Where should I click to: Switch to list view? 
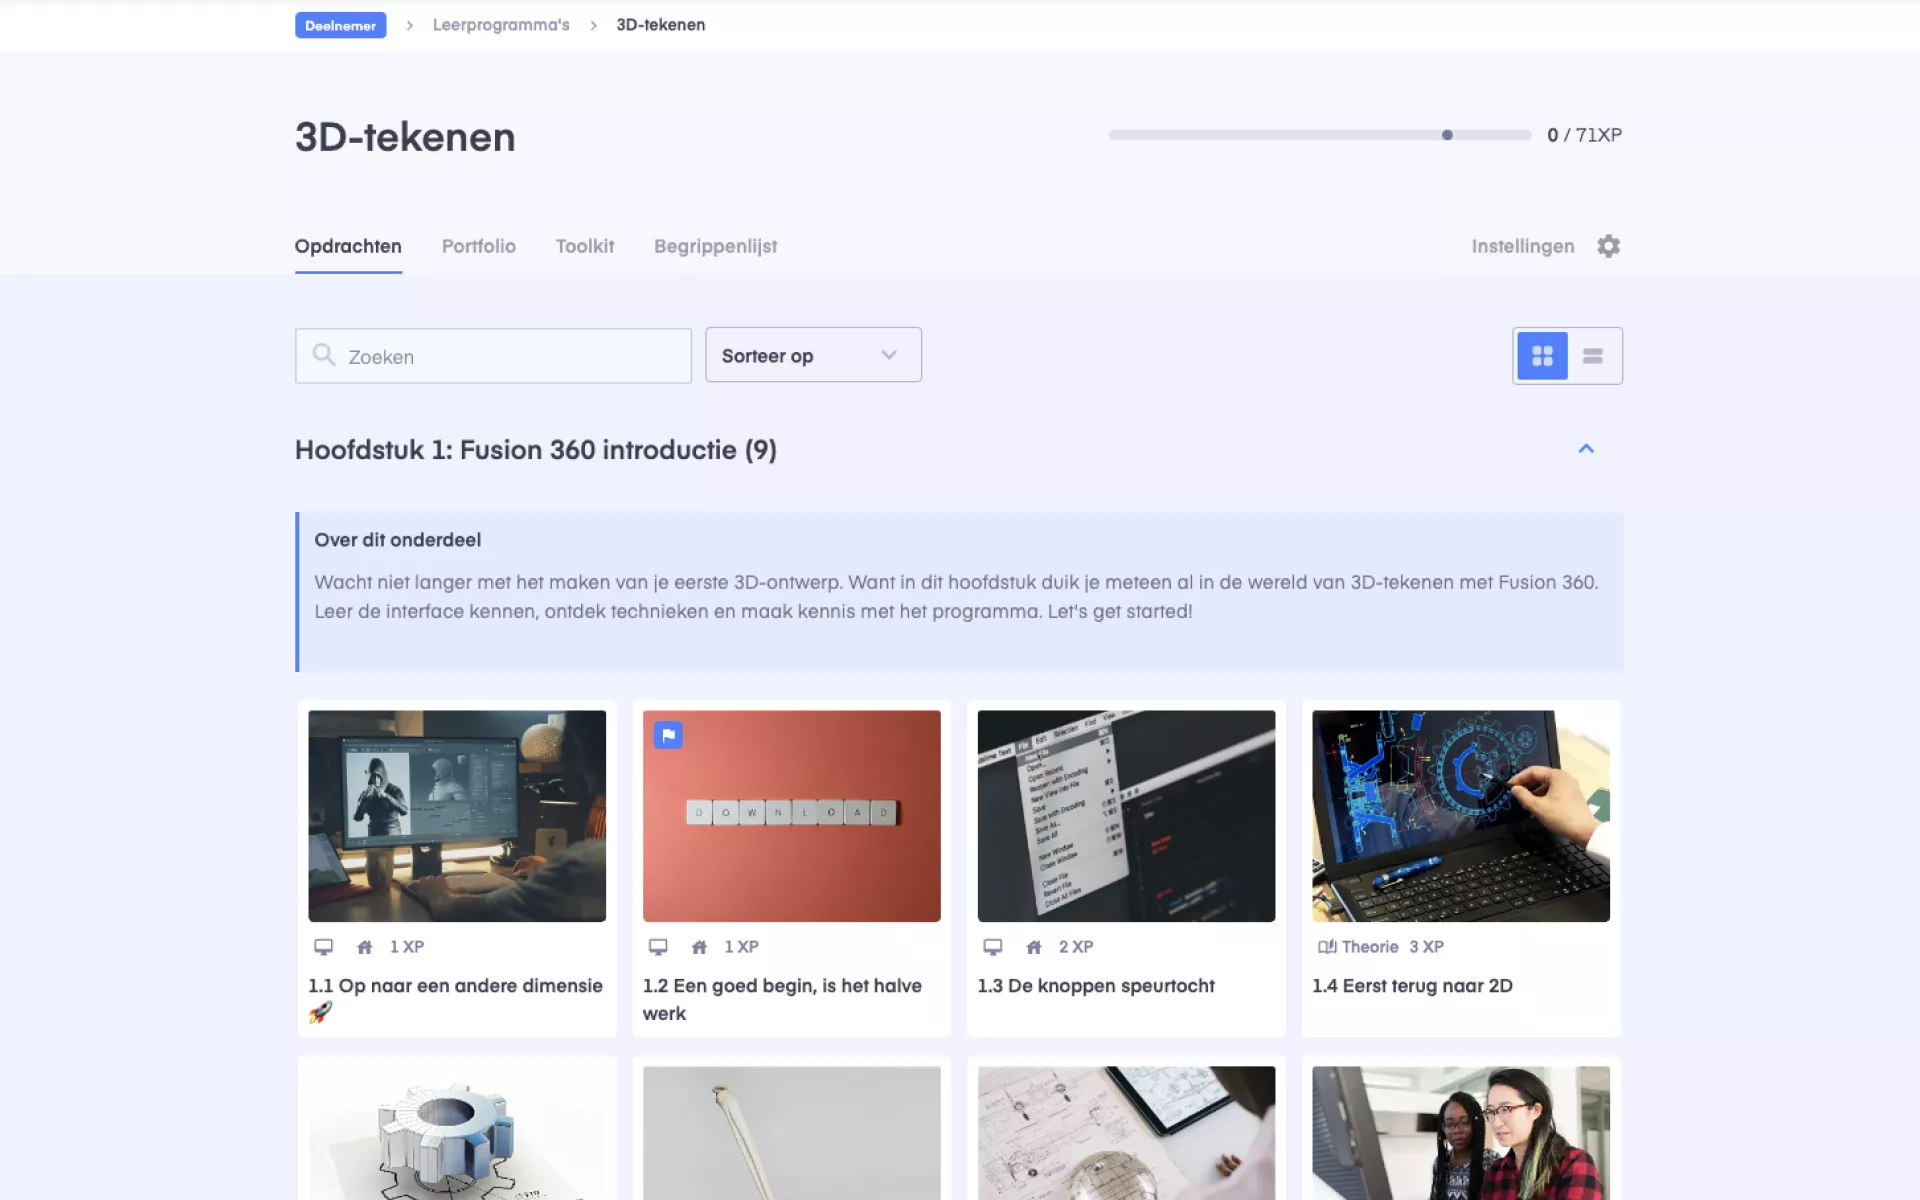click(1593, 356)
